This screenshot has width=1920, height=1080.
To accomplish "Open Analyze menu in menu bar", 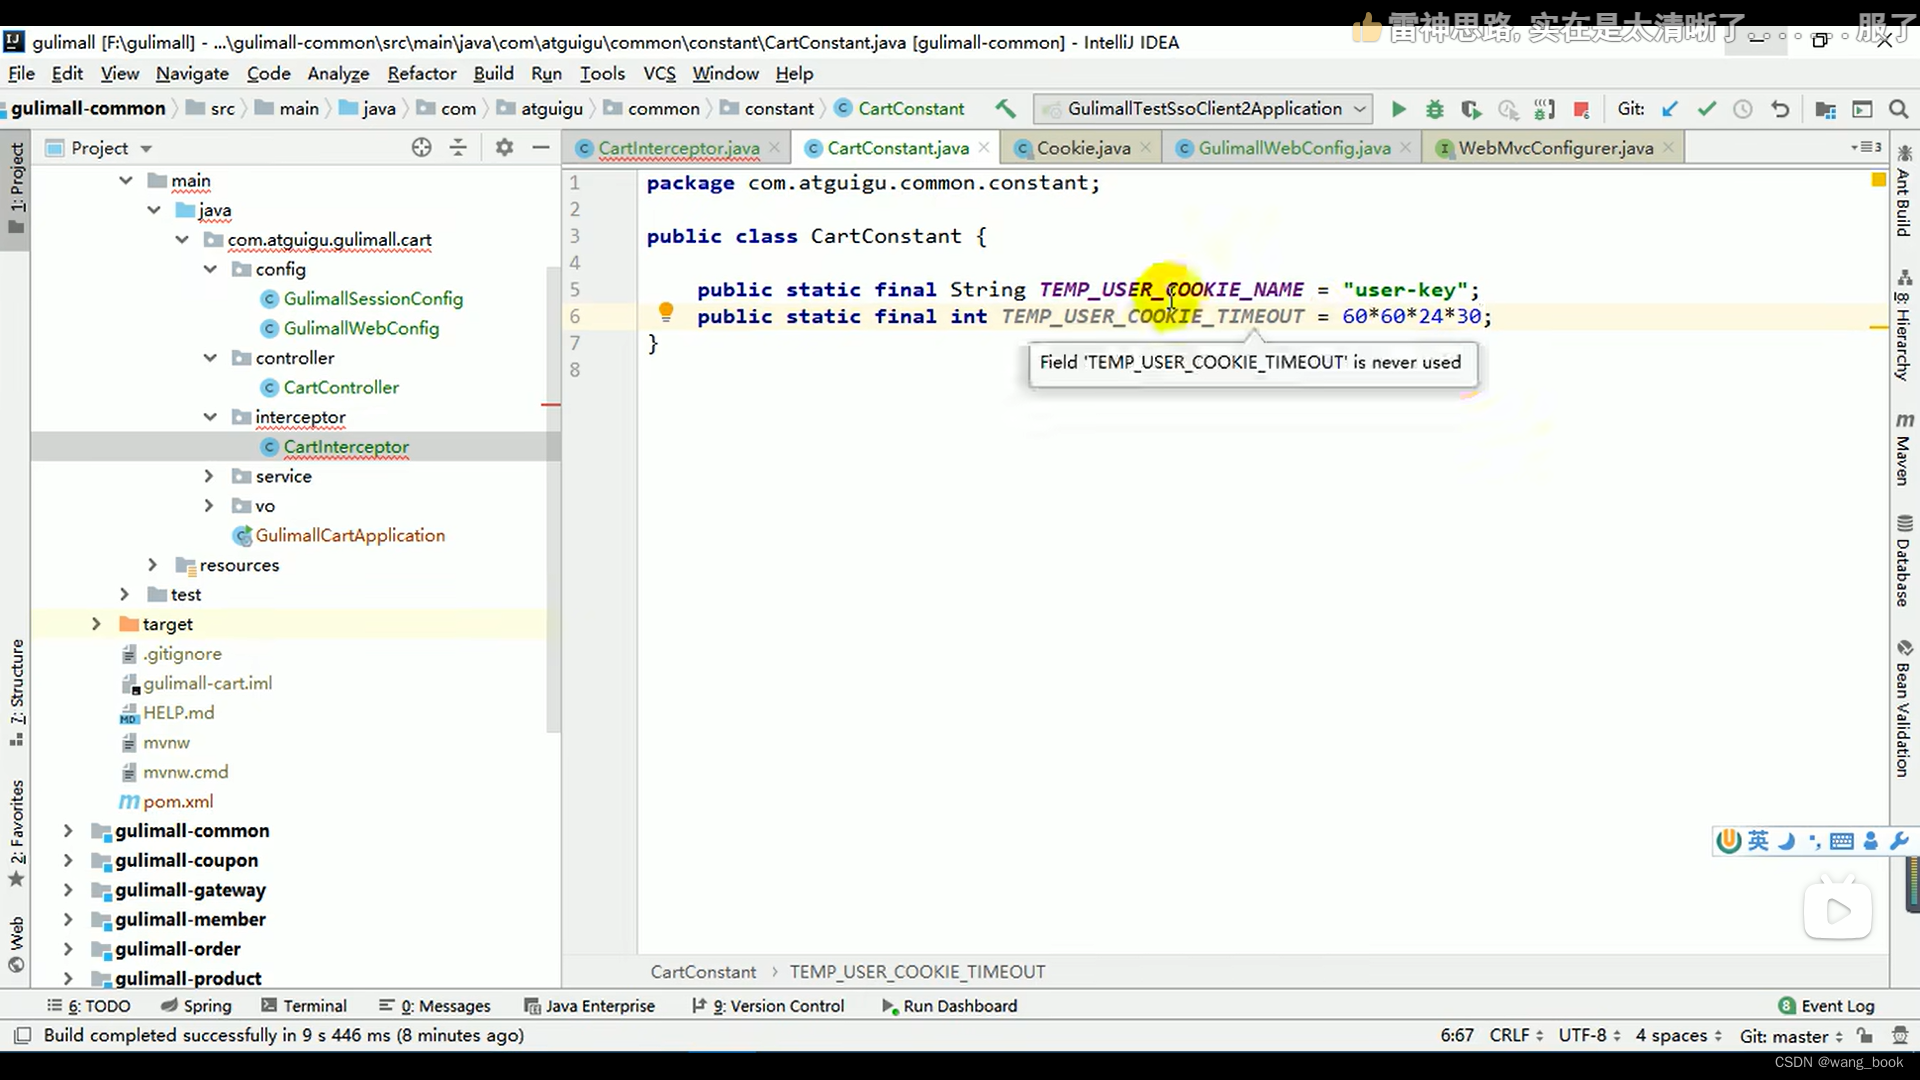I will (338, 73).
